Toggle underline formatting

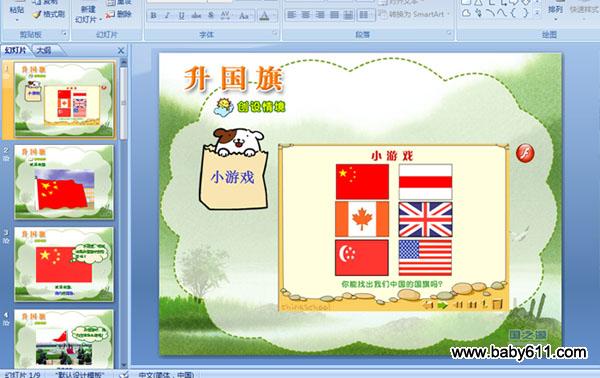[x=181, y=16]
